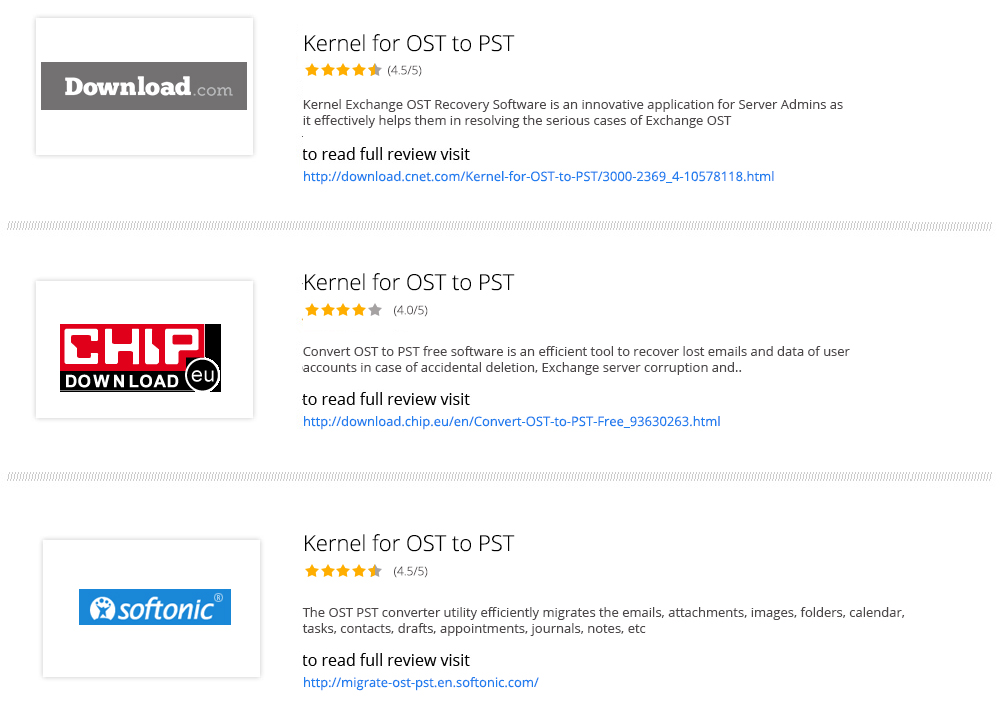Click the title beside the Download.com logo

[408, 43]
